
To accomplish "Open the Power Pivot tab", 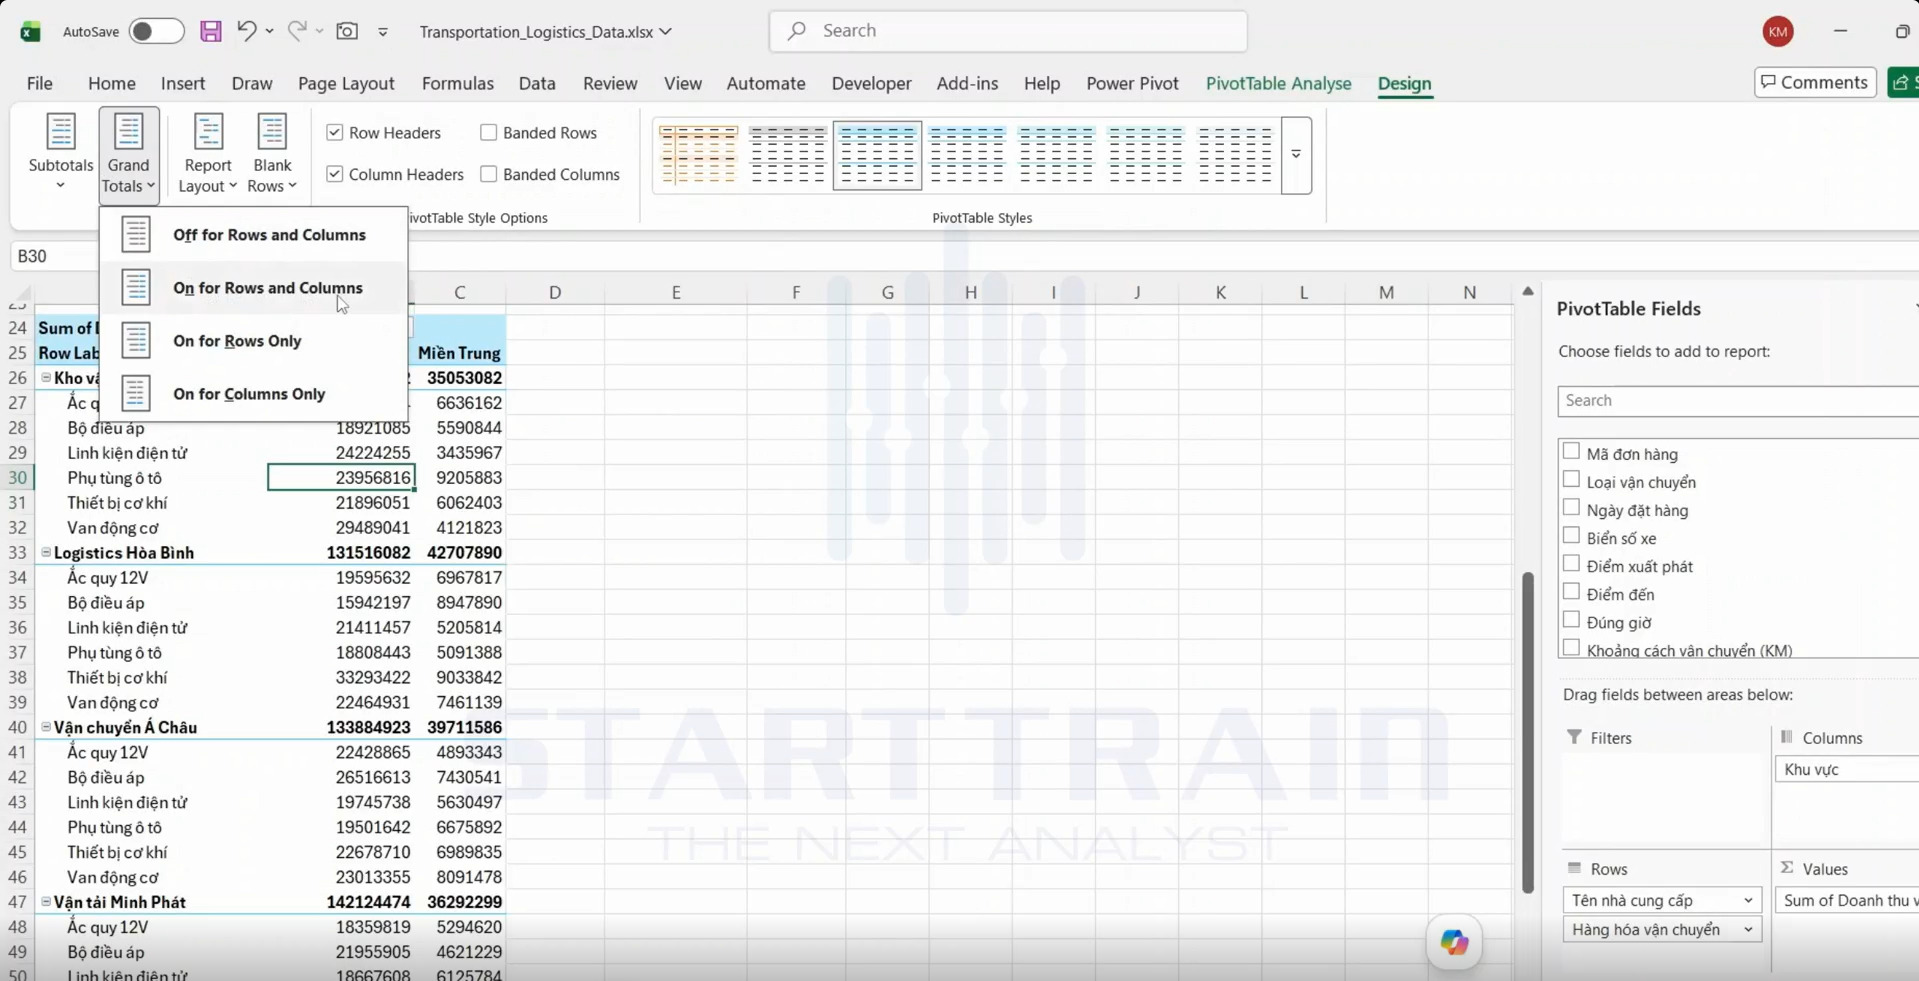I will coord(1132,83).
